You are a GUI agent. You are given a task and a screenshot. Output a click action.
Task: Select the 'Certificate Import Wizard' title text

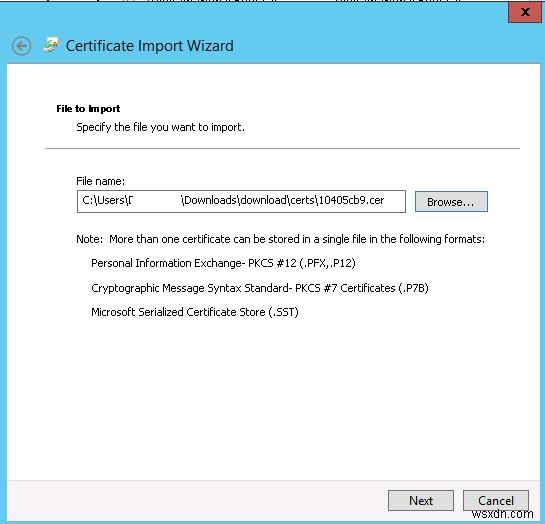[x=149, y=46]
